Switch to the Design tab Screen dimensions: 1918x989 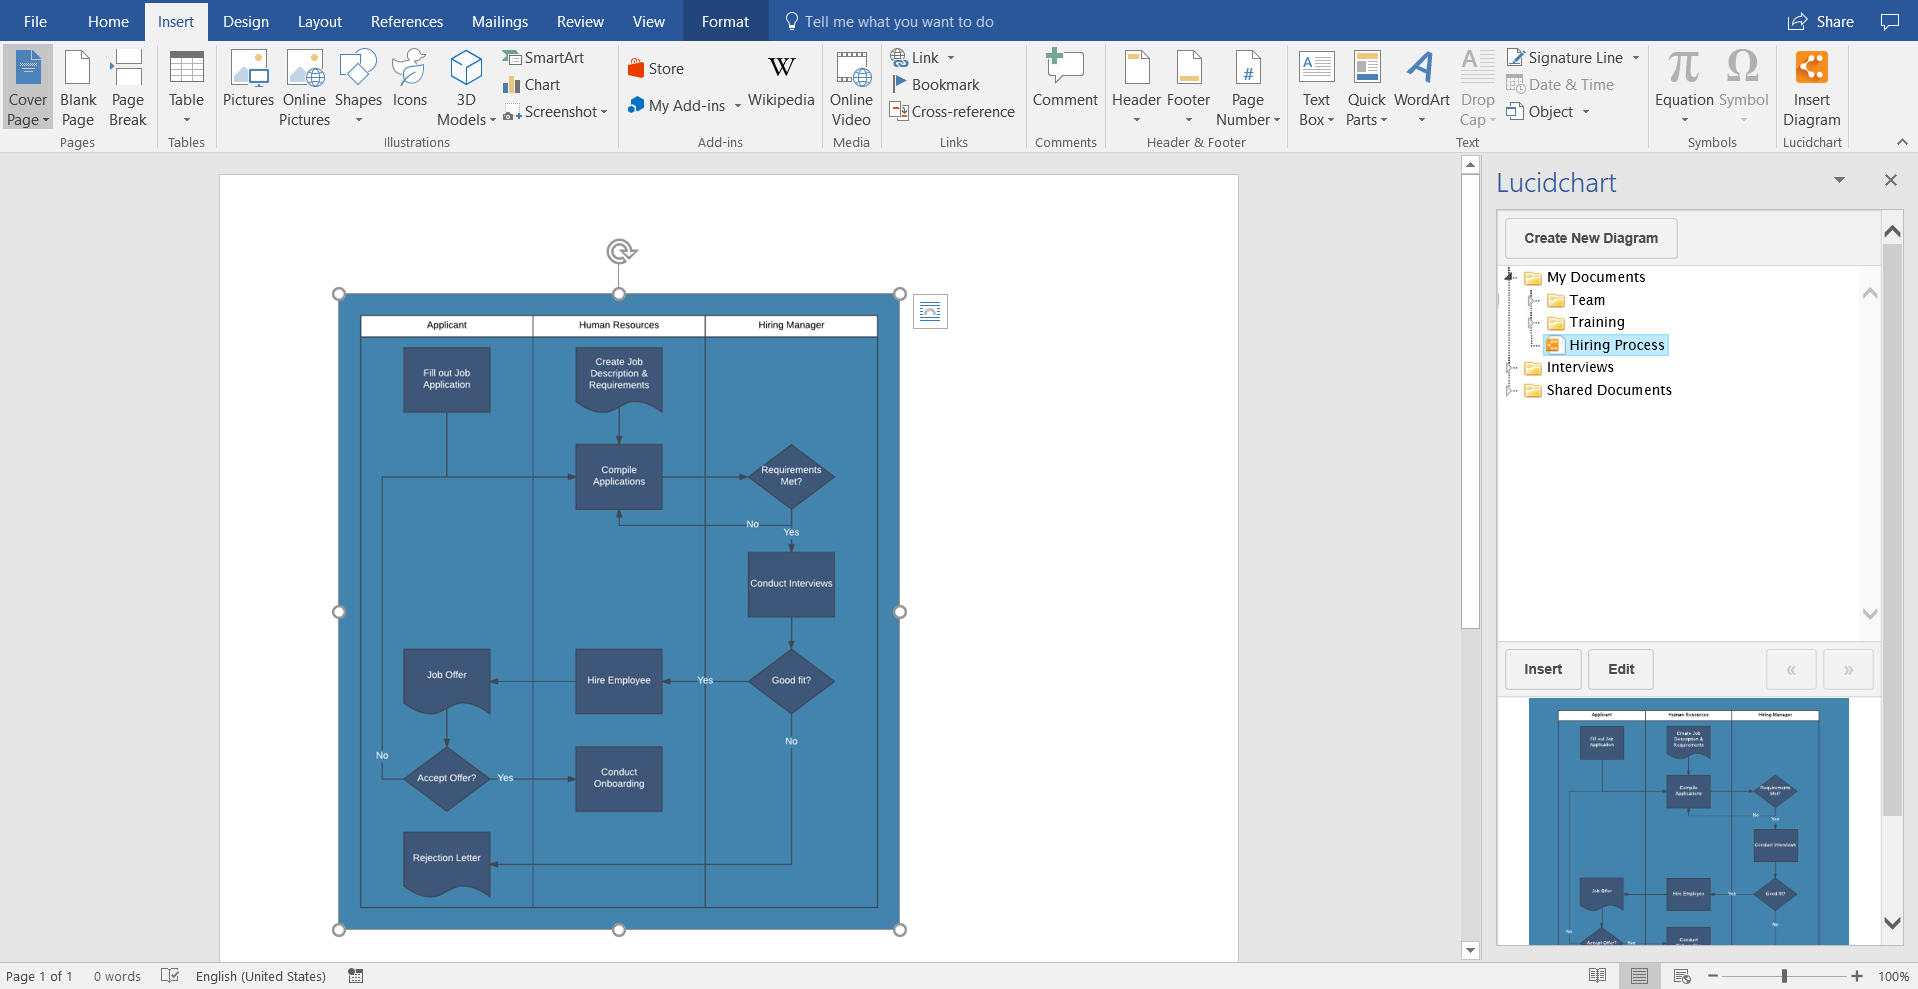coord(246,21)
